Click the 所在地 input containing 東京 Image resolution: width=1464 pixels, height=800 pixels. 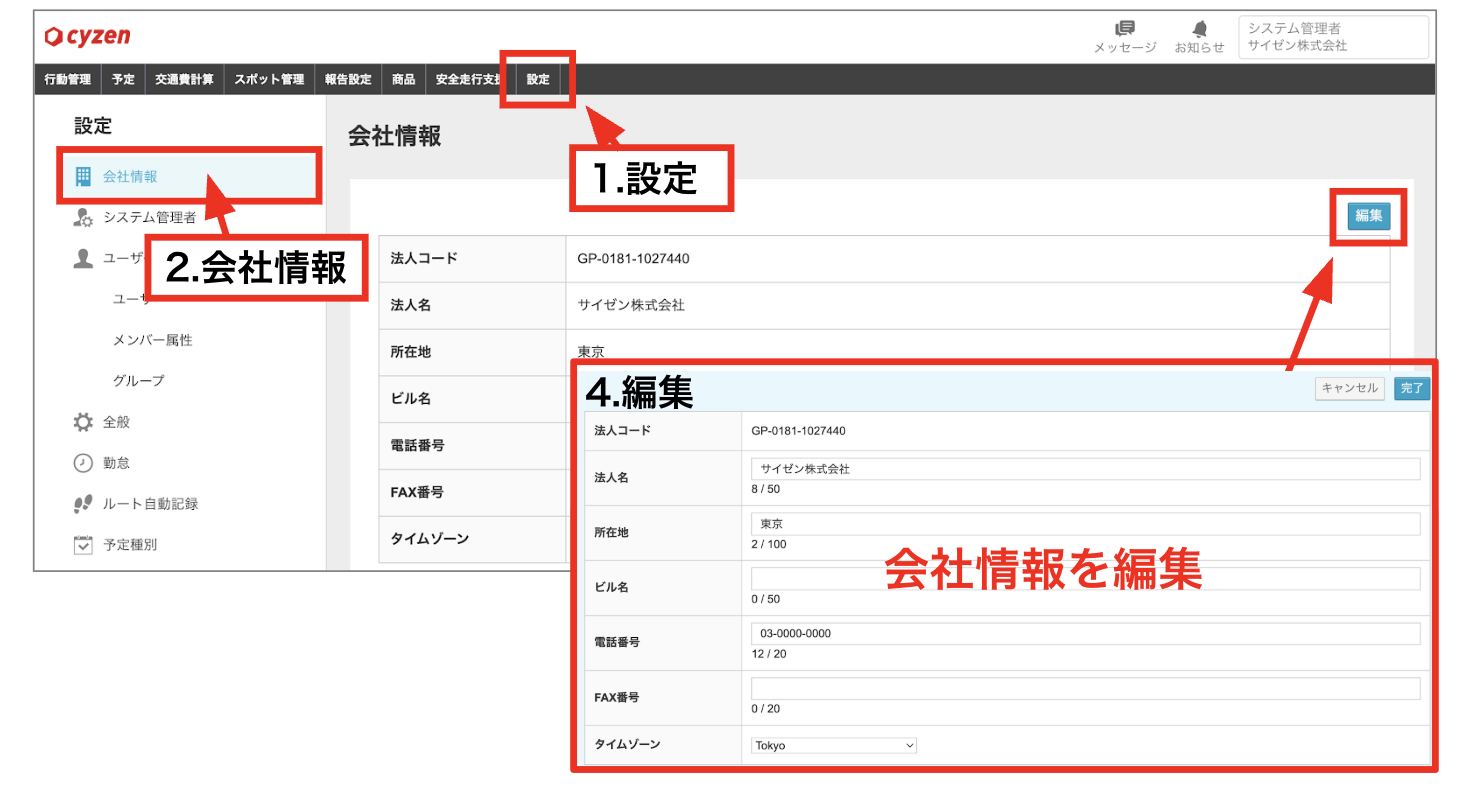click(1085, 524)
